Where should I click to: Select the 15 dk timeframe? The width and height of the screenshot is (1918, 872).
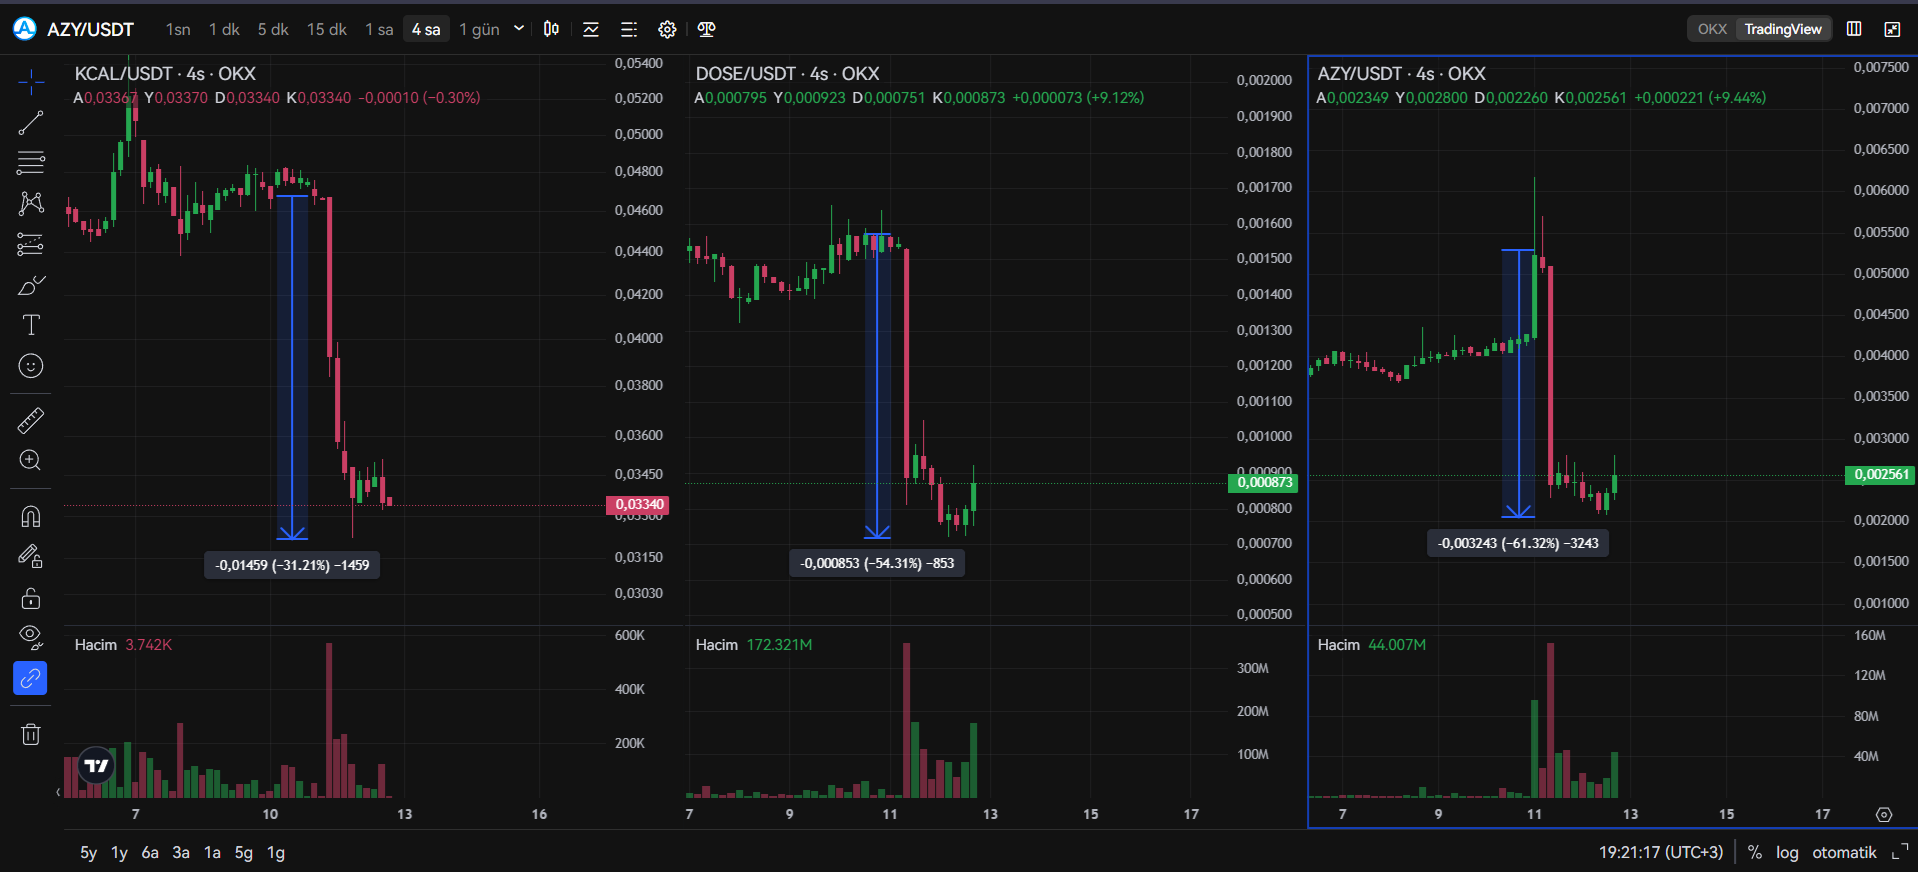pos(327,30)
